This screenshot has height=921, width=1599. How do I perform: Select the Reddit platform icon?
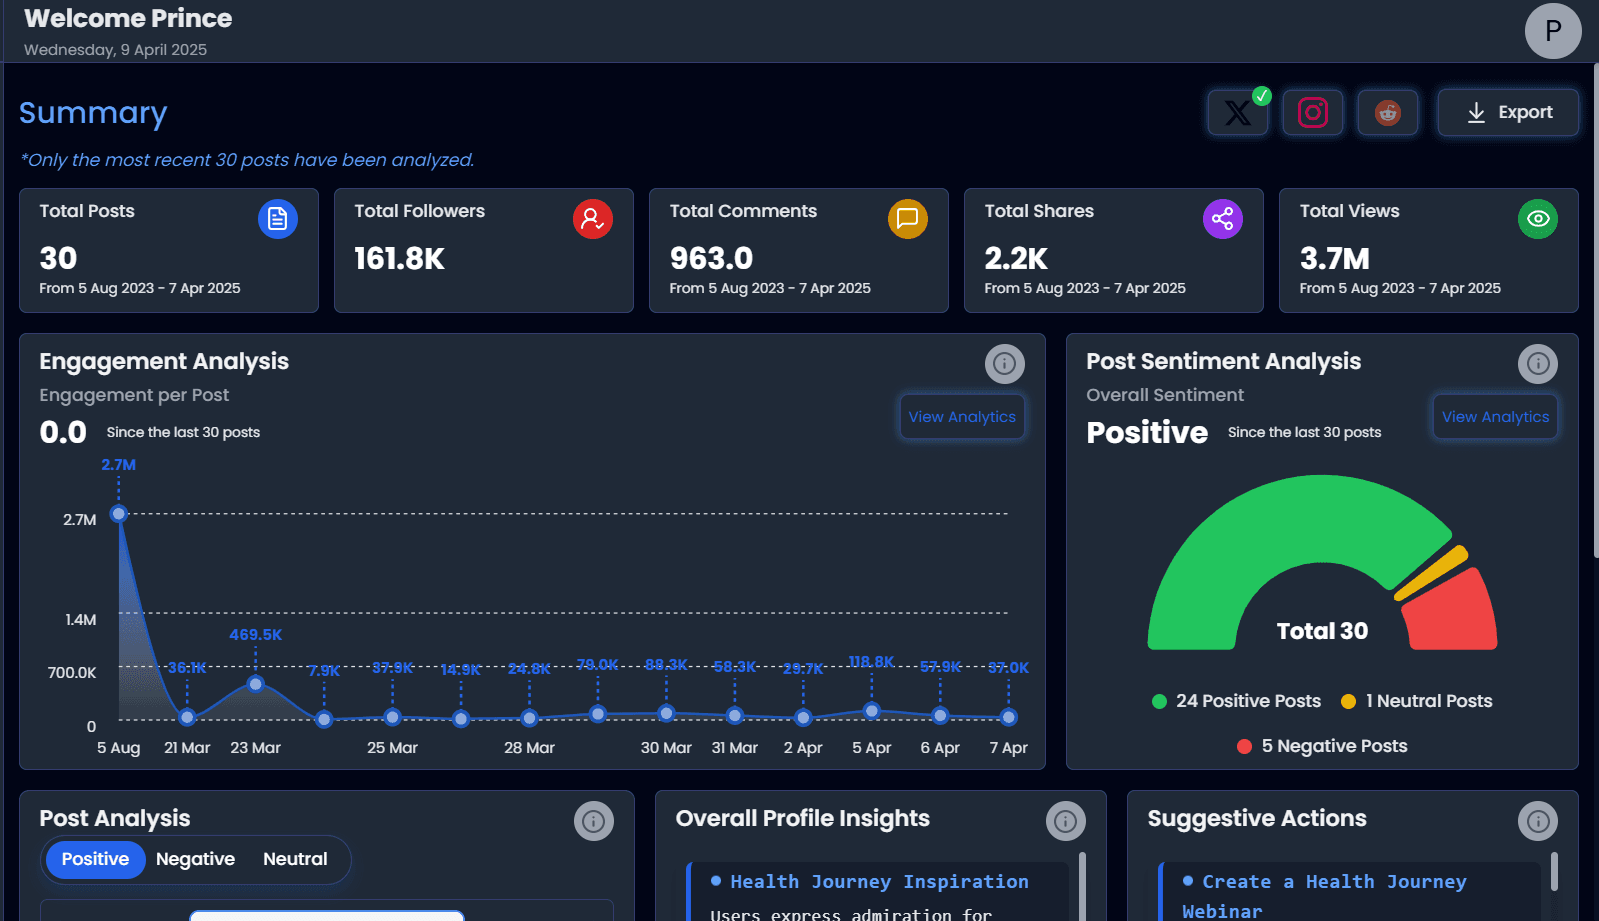tap(1387, 113)
